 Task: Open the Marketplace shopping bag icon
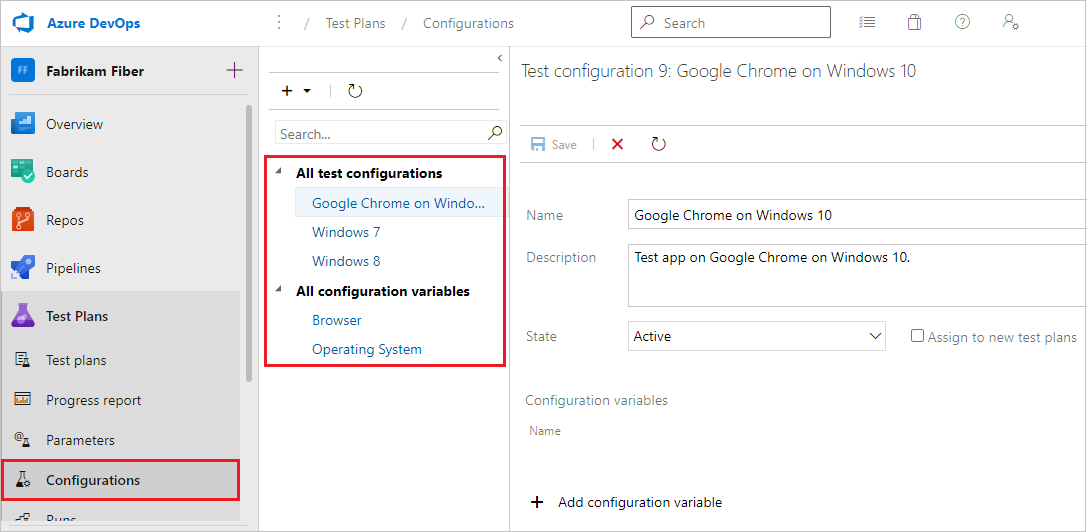coord(915,22)
